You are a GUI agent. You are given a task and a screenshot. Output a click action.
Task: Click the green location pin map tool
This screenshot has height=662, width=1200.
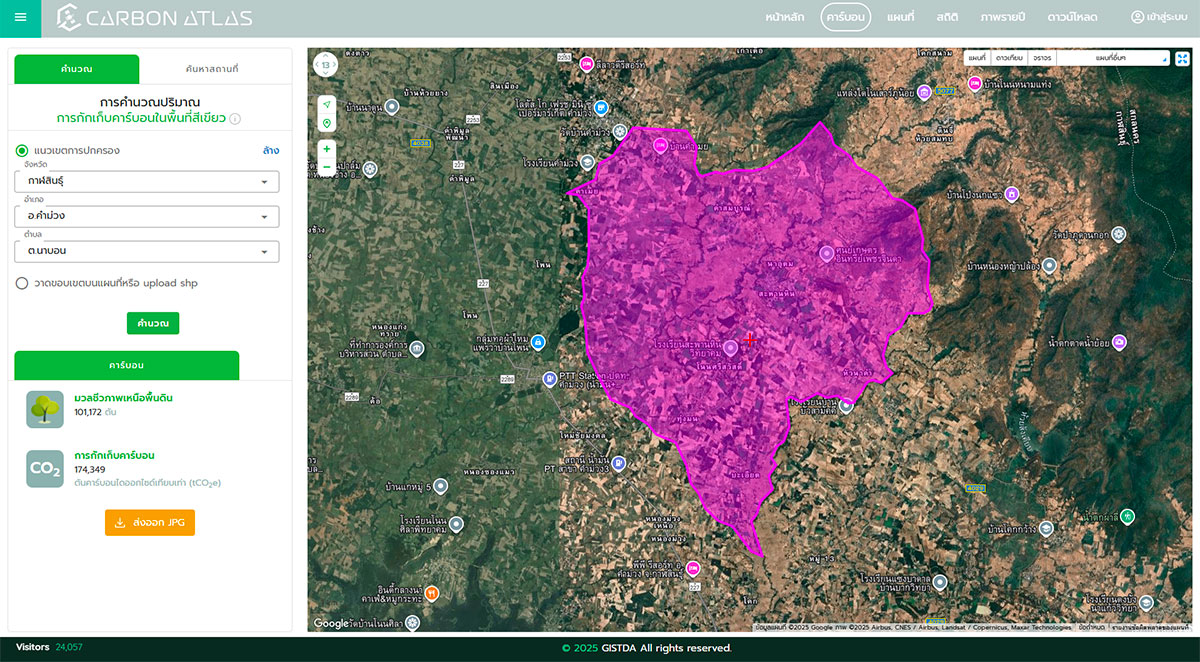(327, 123)
